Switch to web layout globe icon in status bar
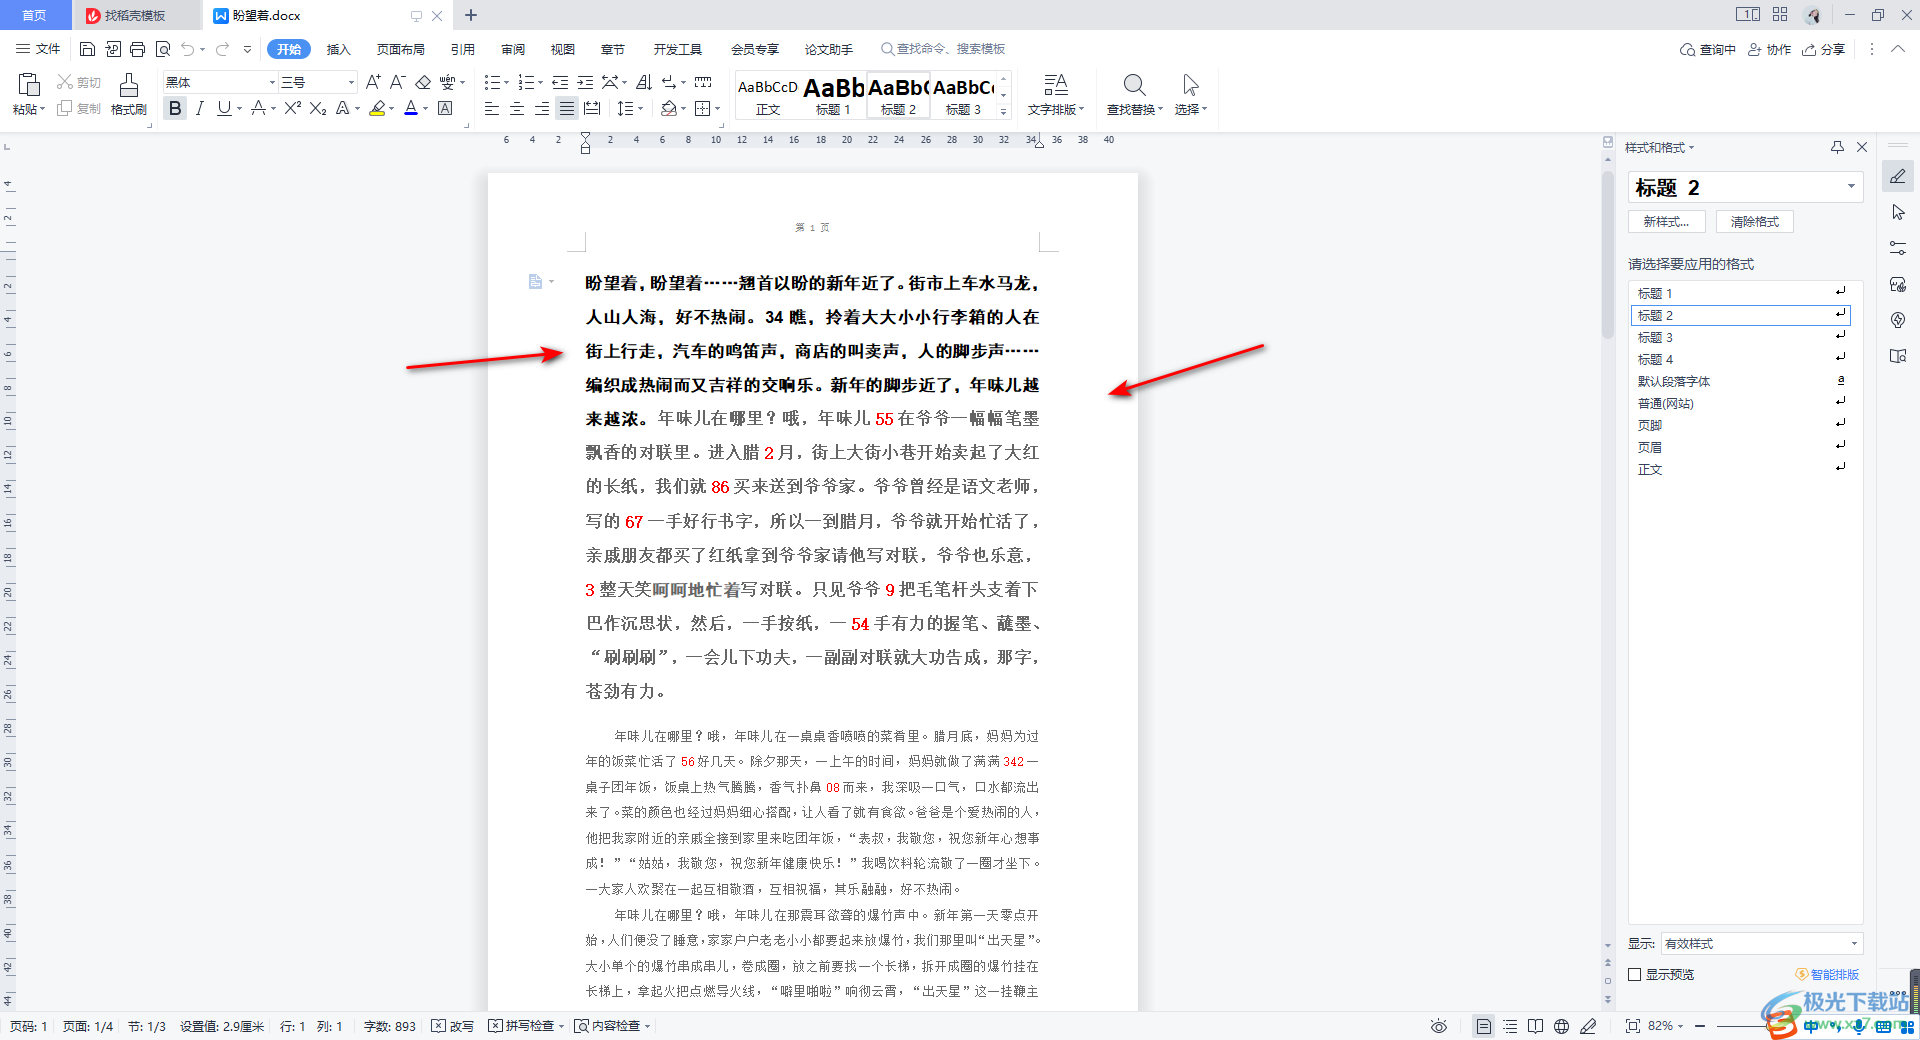The image size is (1920, 1040). click(1562, 1026)
